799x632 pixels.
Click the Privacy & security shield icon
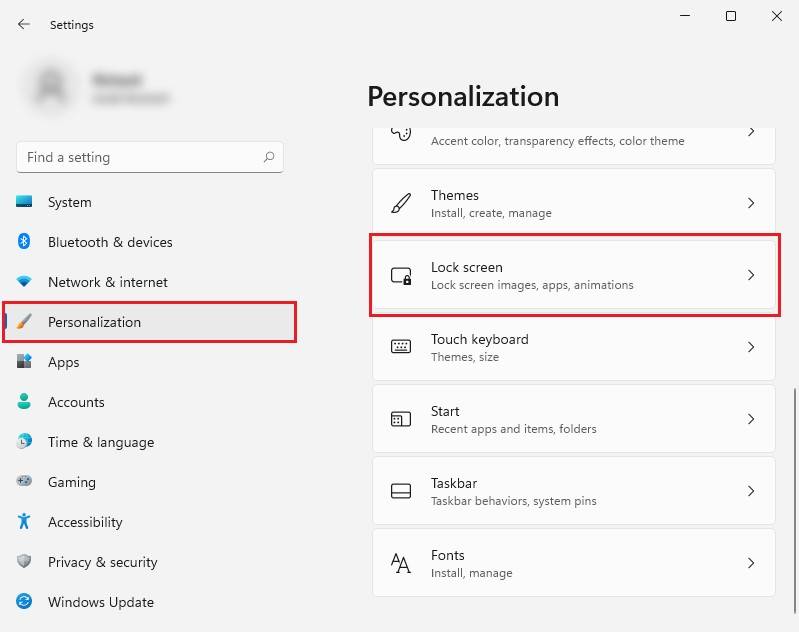(25, 562)
